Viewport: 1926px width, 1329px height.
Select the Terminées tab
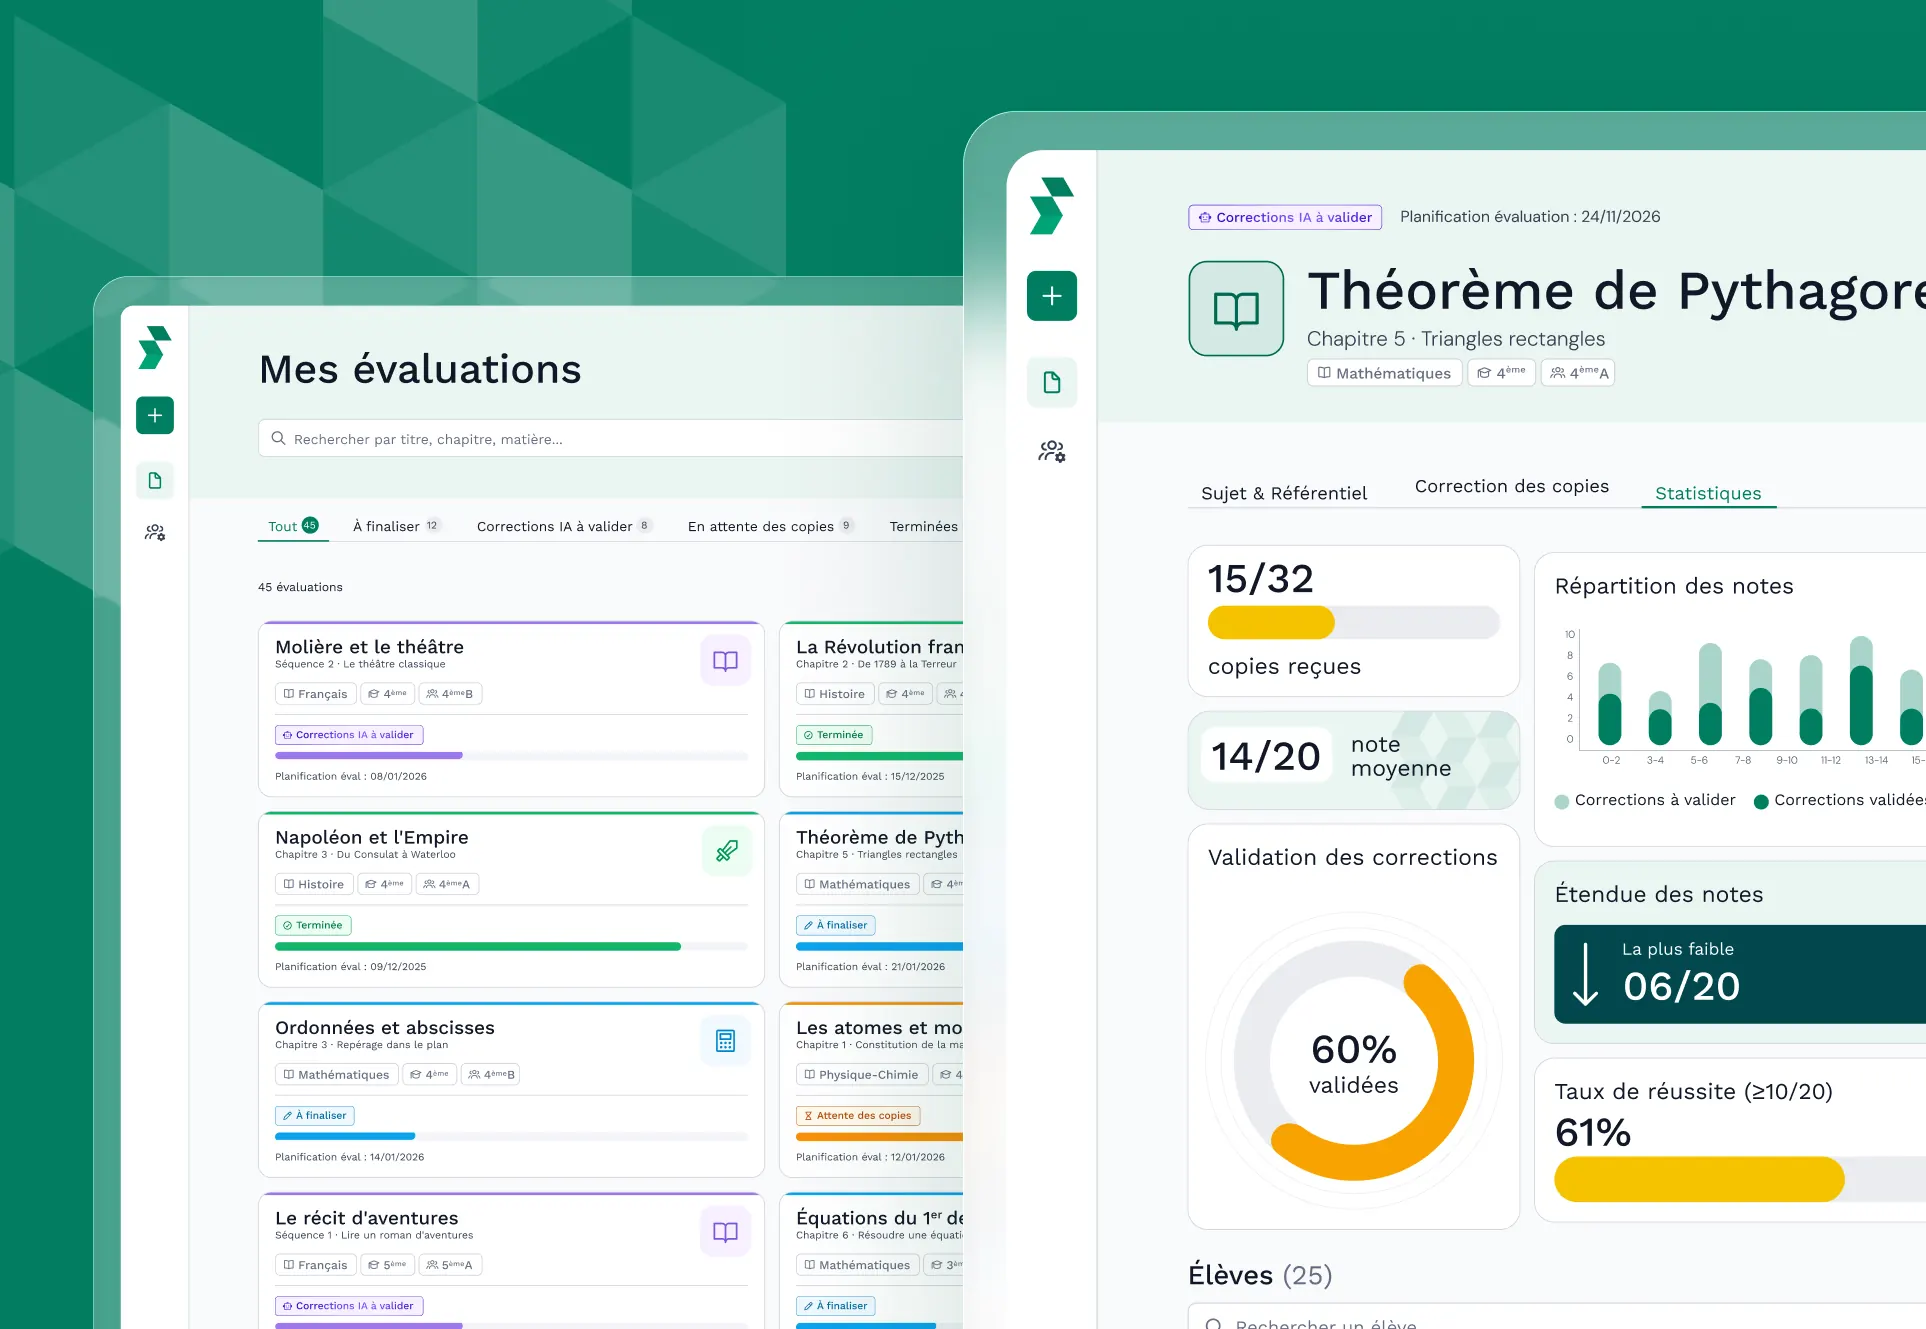[x=924, y=526]
